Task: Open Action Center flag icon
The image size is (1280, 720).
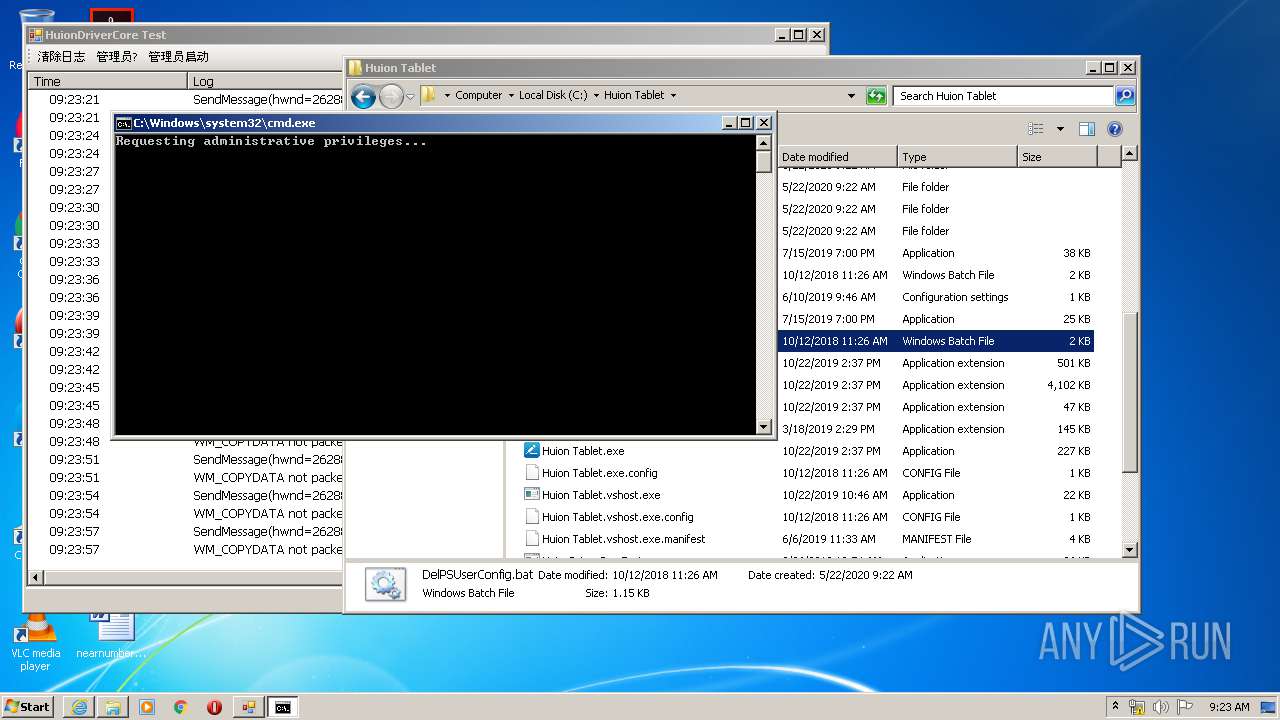Action: point(1185,707)
